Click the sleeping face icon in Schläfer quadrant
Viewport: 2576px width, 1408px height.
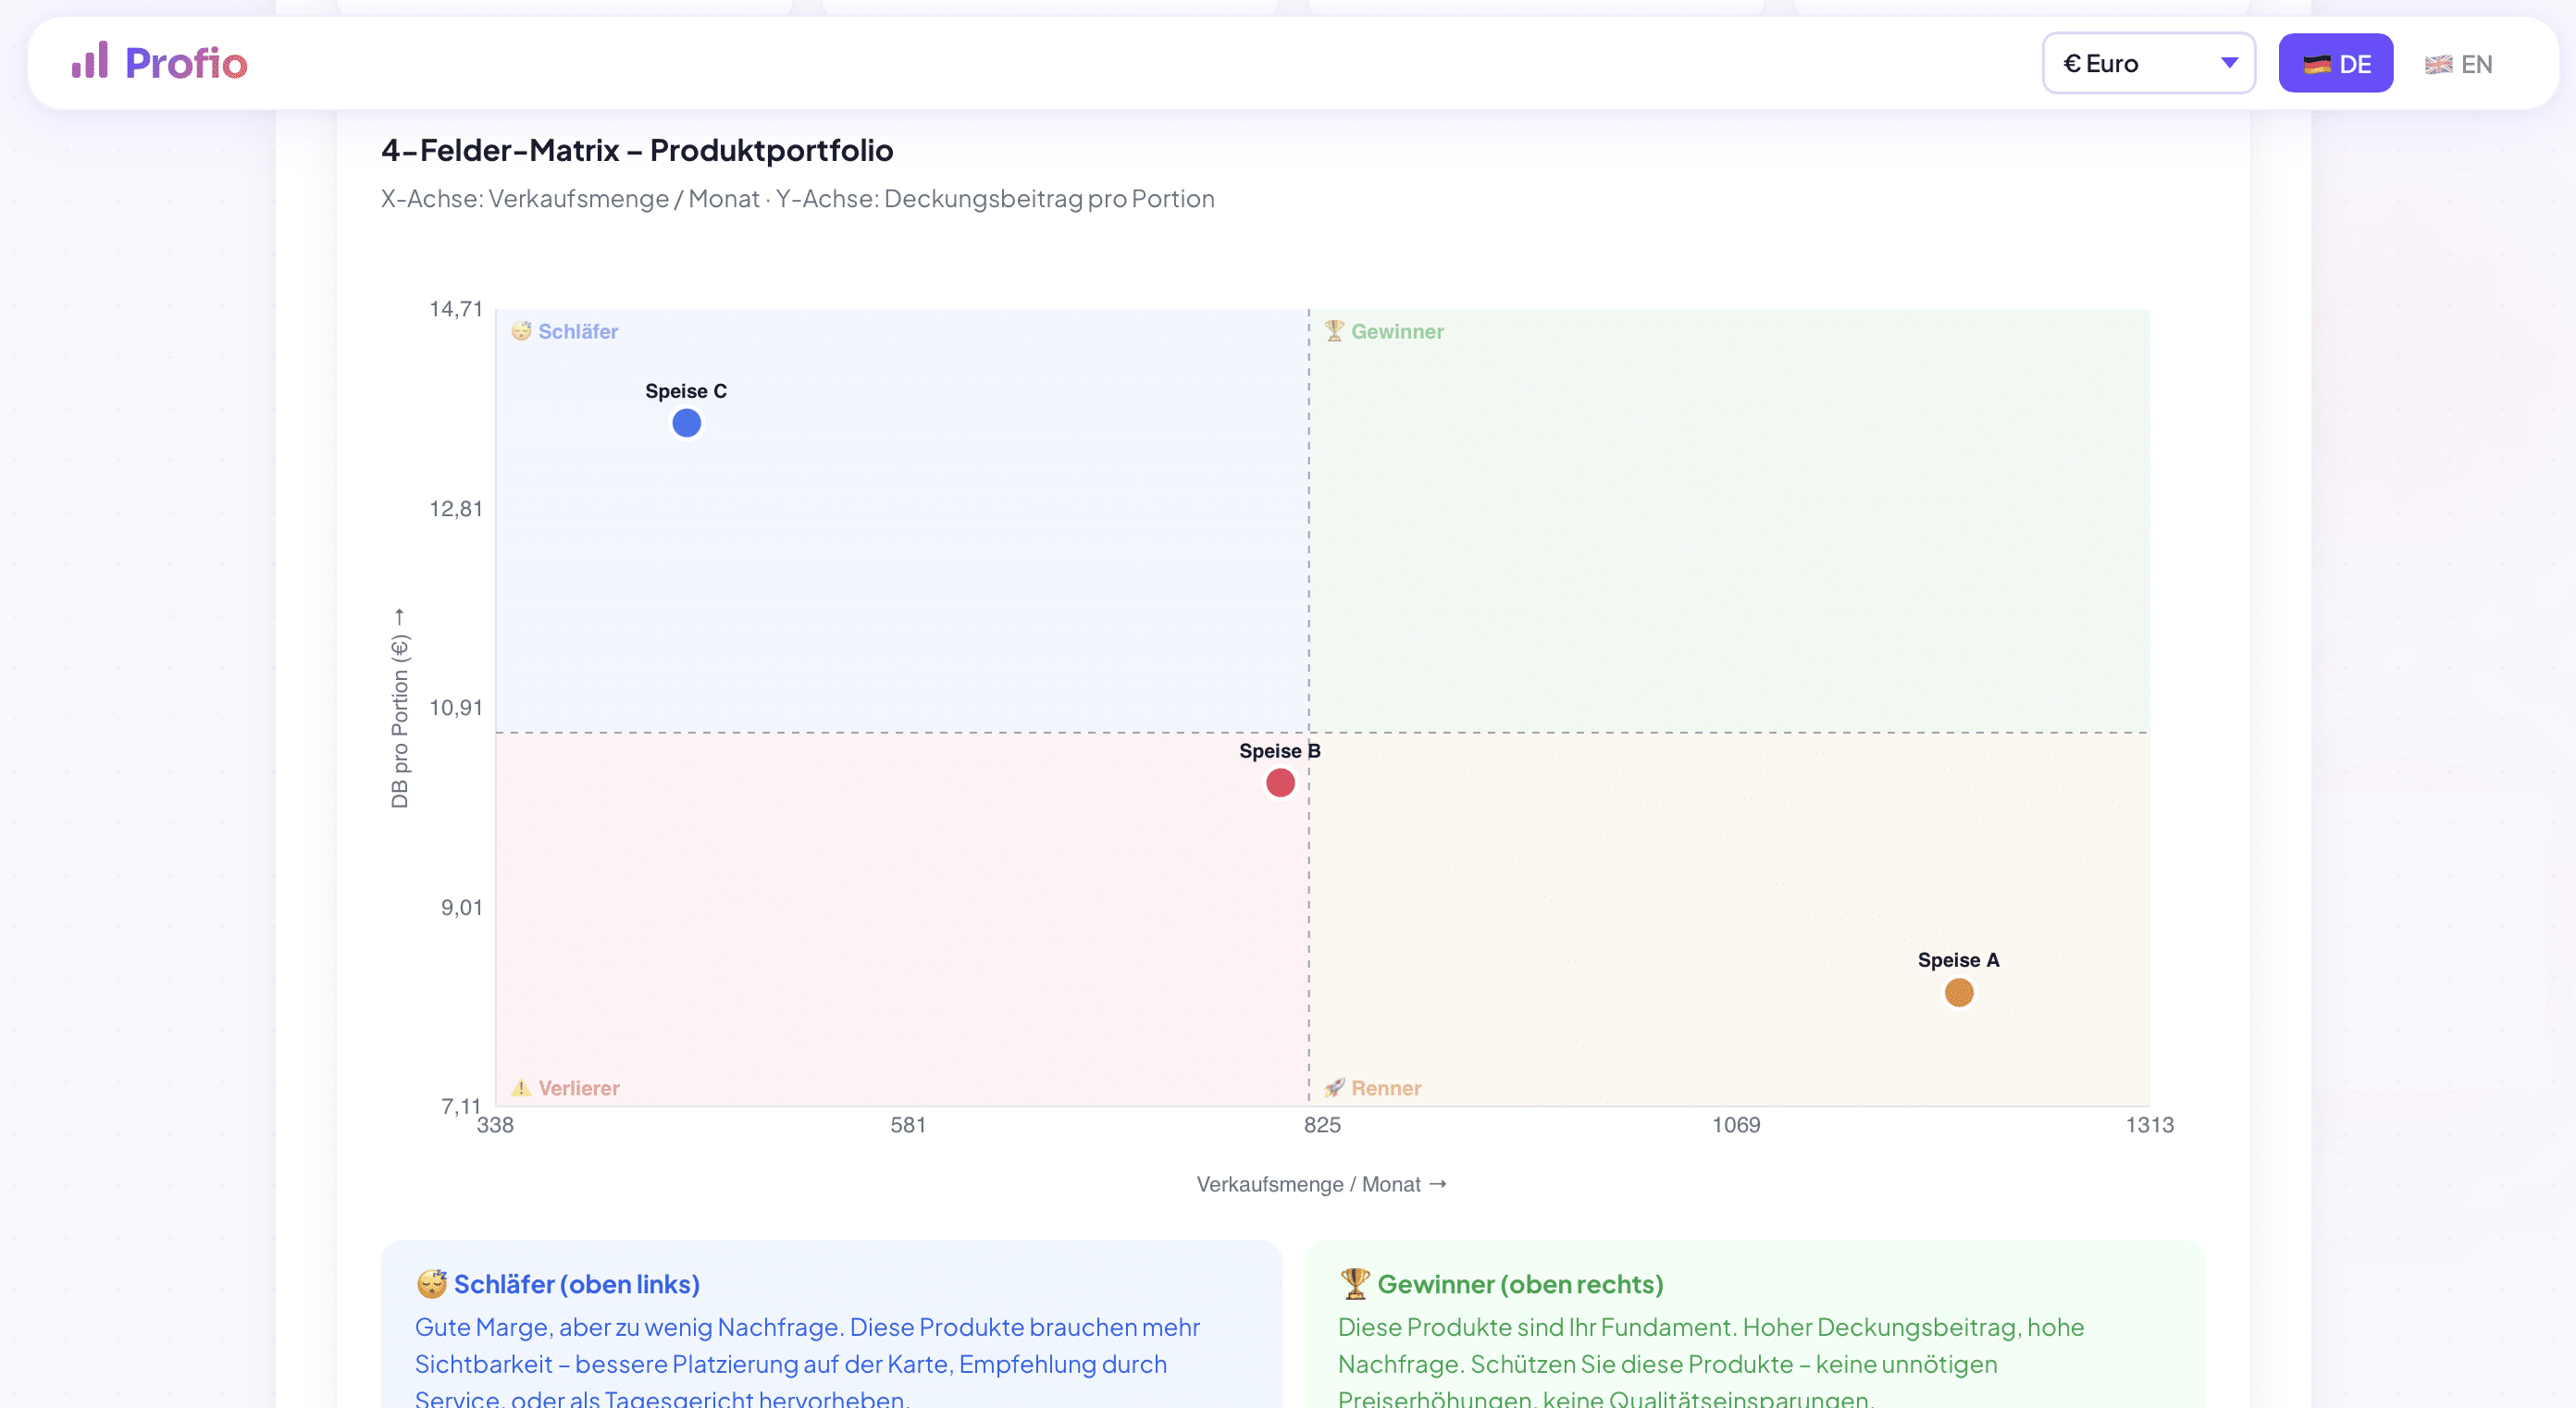tap(521, 331)
